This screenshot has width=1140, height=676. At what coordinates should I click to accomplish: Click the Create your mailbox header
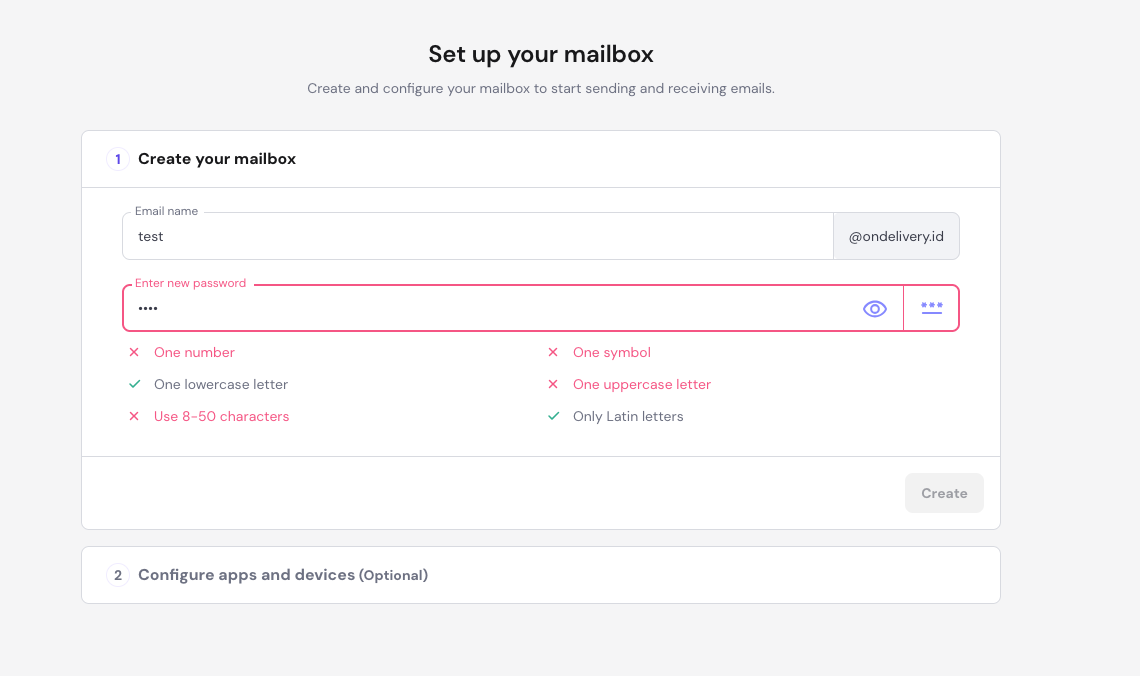pyautogui.click(x=217, y=159)
